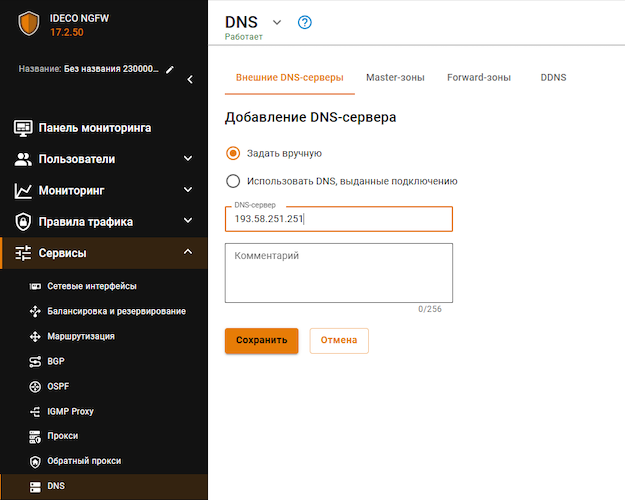Select 'Использовать DNS, выданные подключению' option
The width and height of the screenshot is (625, 500).
pyautogui.click(x=234, y=181)
